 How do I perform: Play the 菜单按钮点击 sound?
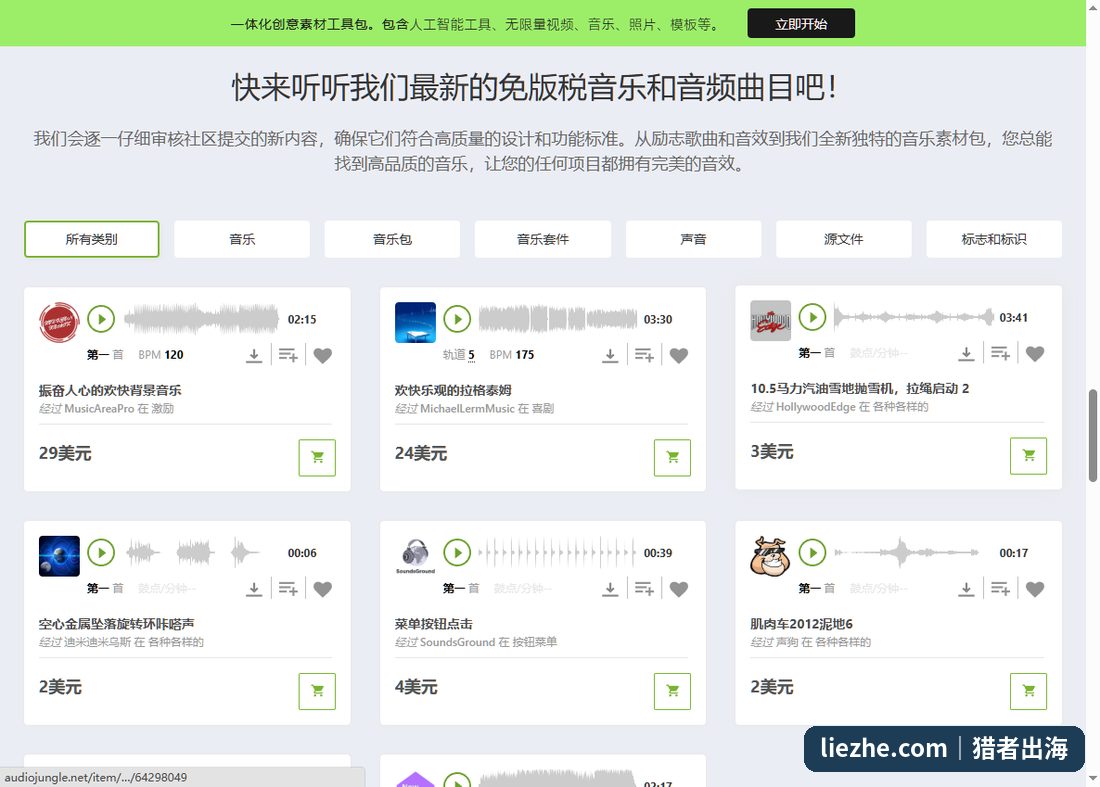pyautogui.click(x=457, y=553)
